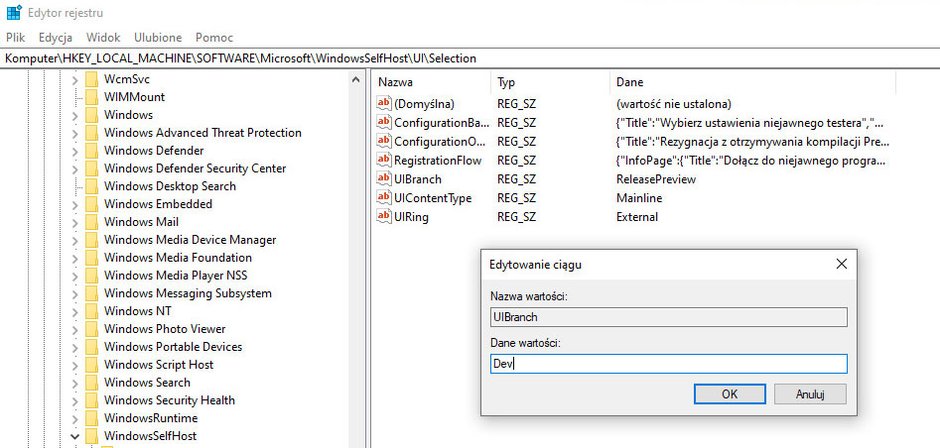Viewport: 940px width, 448px height.
Task: Select the ConfigurationBa... value icon
Action: coord(383,122)
